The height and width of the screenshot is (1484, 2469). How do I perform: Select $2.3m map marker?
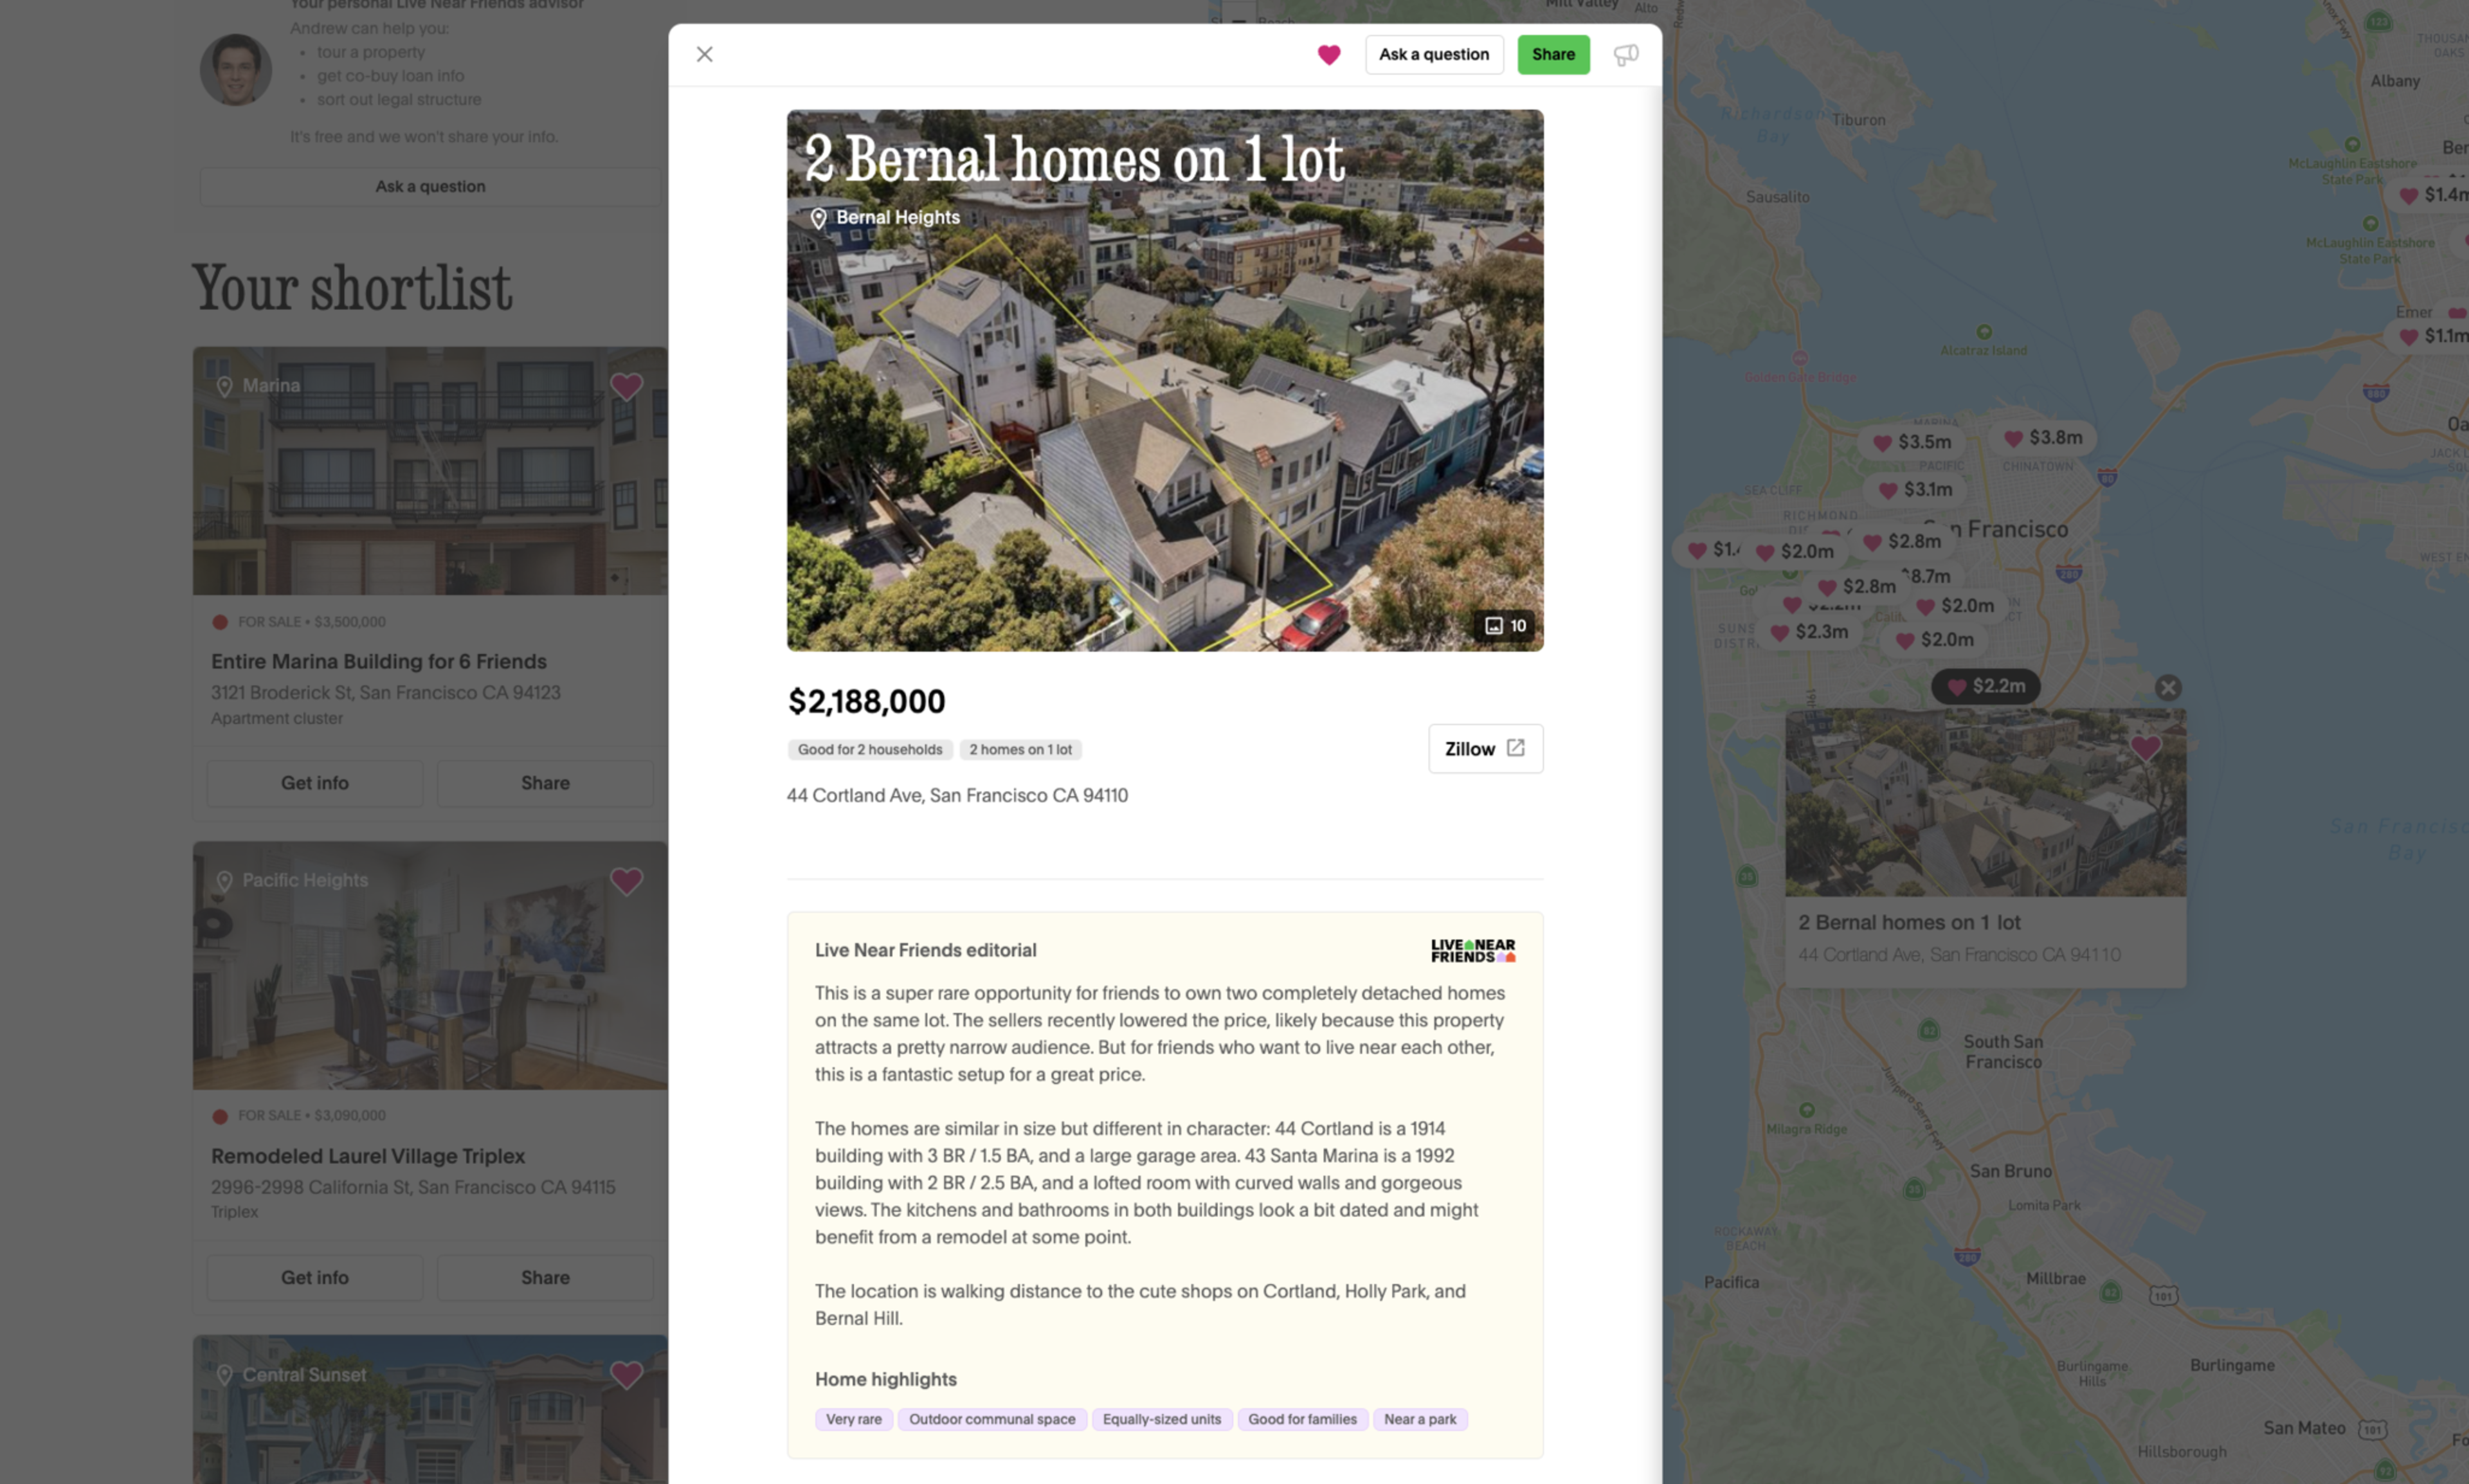(1808, 632)
